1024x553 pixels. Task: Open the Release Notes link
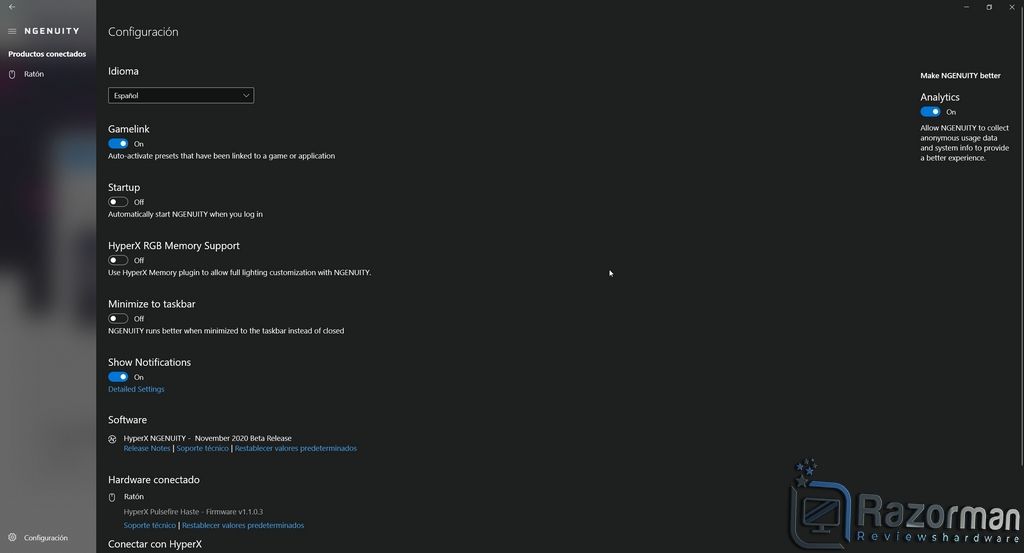click(147, 449)
